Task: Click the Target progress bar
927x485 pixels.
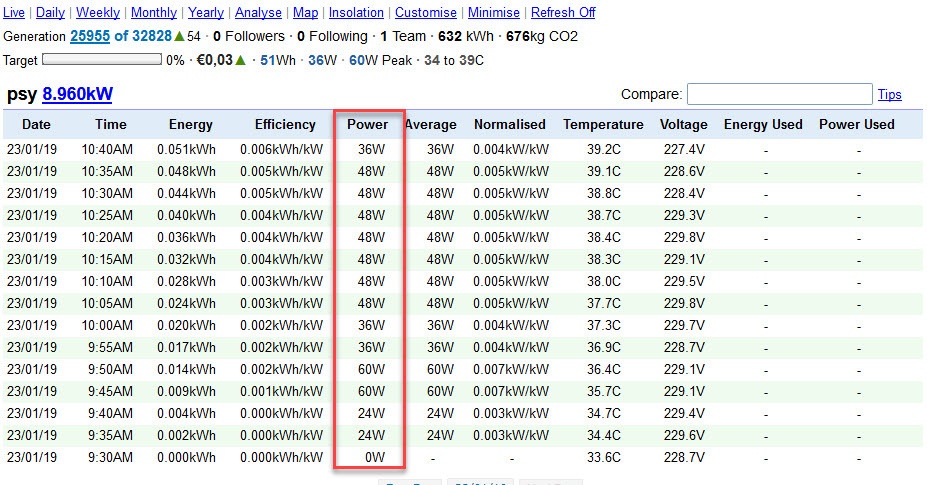Action: coord(102,59)
